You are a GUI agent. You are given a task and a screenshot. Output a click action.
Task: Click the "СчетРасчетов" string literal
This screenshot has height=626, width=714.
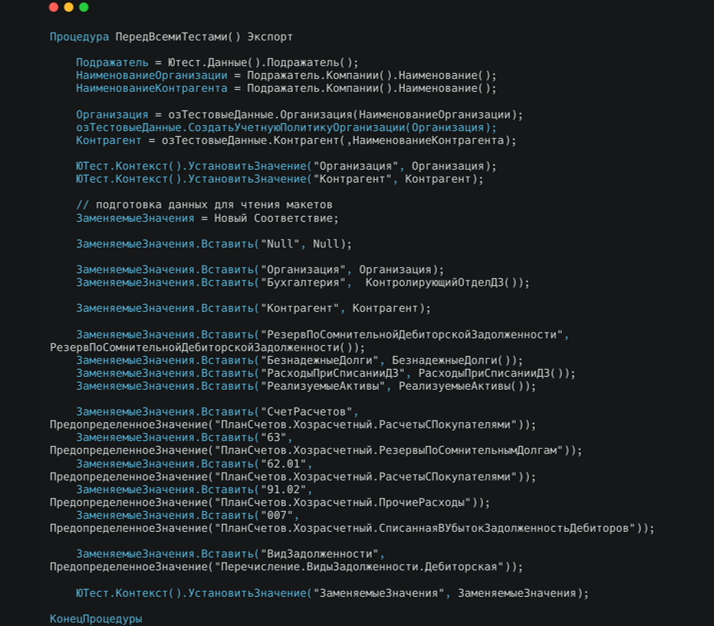click(306, 412)
